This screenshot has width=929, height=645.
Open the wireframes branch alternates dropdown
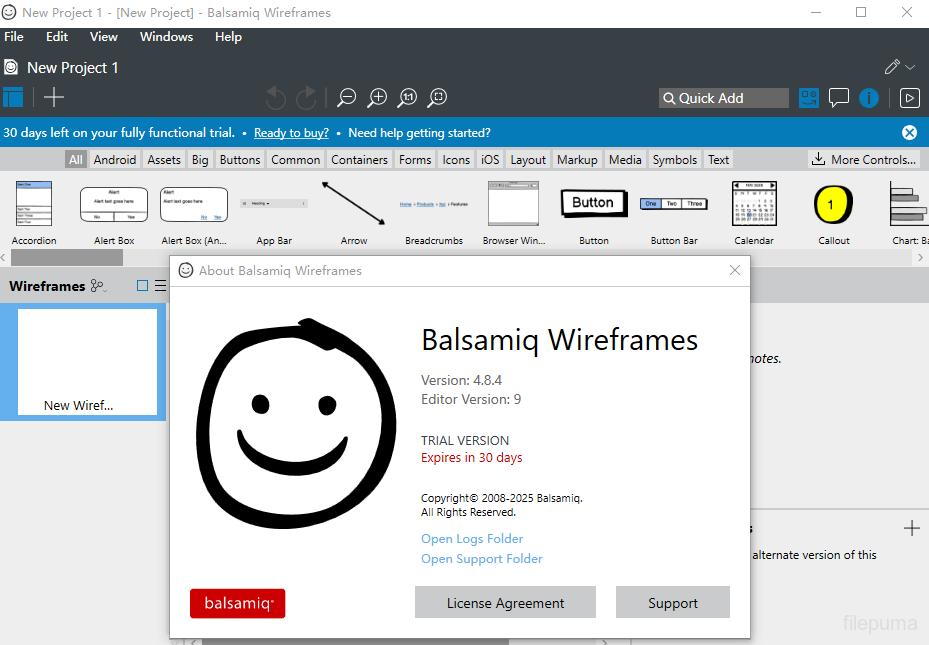(x=98, y=286)
